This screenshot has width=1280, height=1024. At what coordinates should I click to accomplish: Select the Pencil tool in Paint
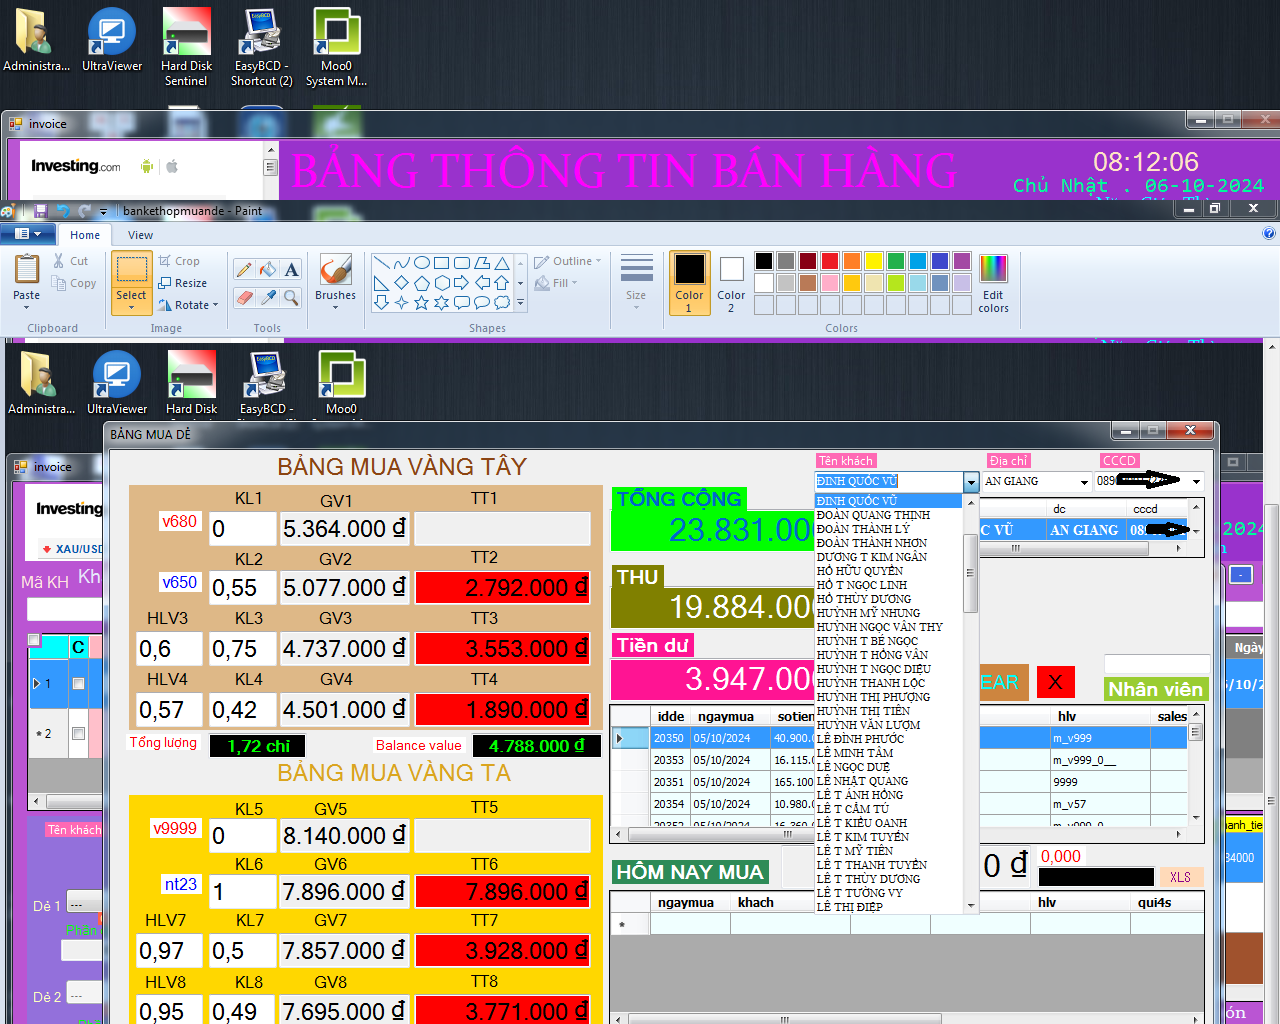[x=244, y=270]
